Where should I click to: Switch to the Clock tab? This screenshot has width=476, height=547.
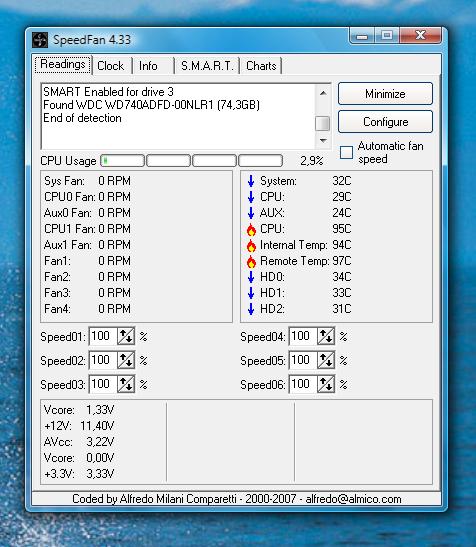pos(111,66)
